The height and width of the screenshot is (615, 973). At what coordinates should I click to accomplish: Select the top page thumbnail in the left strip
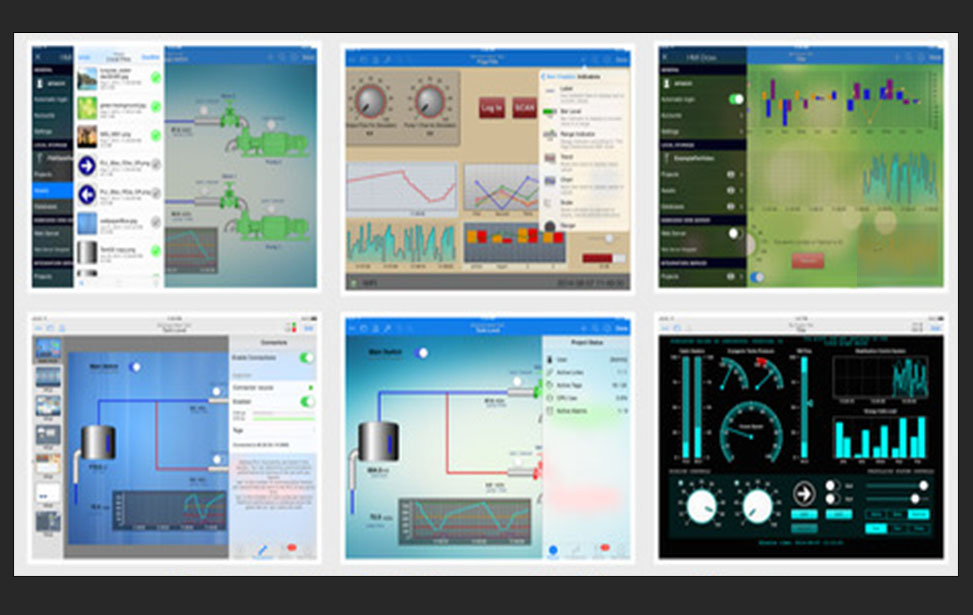47,349
